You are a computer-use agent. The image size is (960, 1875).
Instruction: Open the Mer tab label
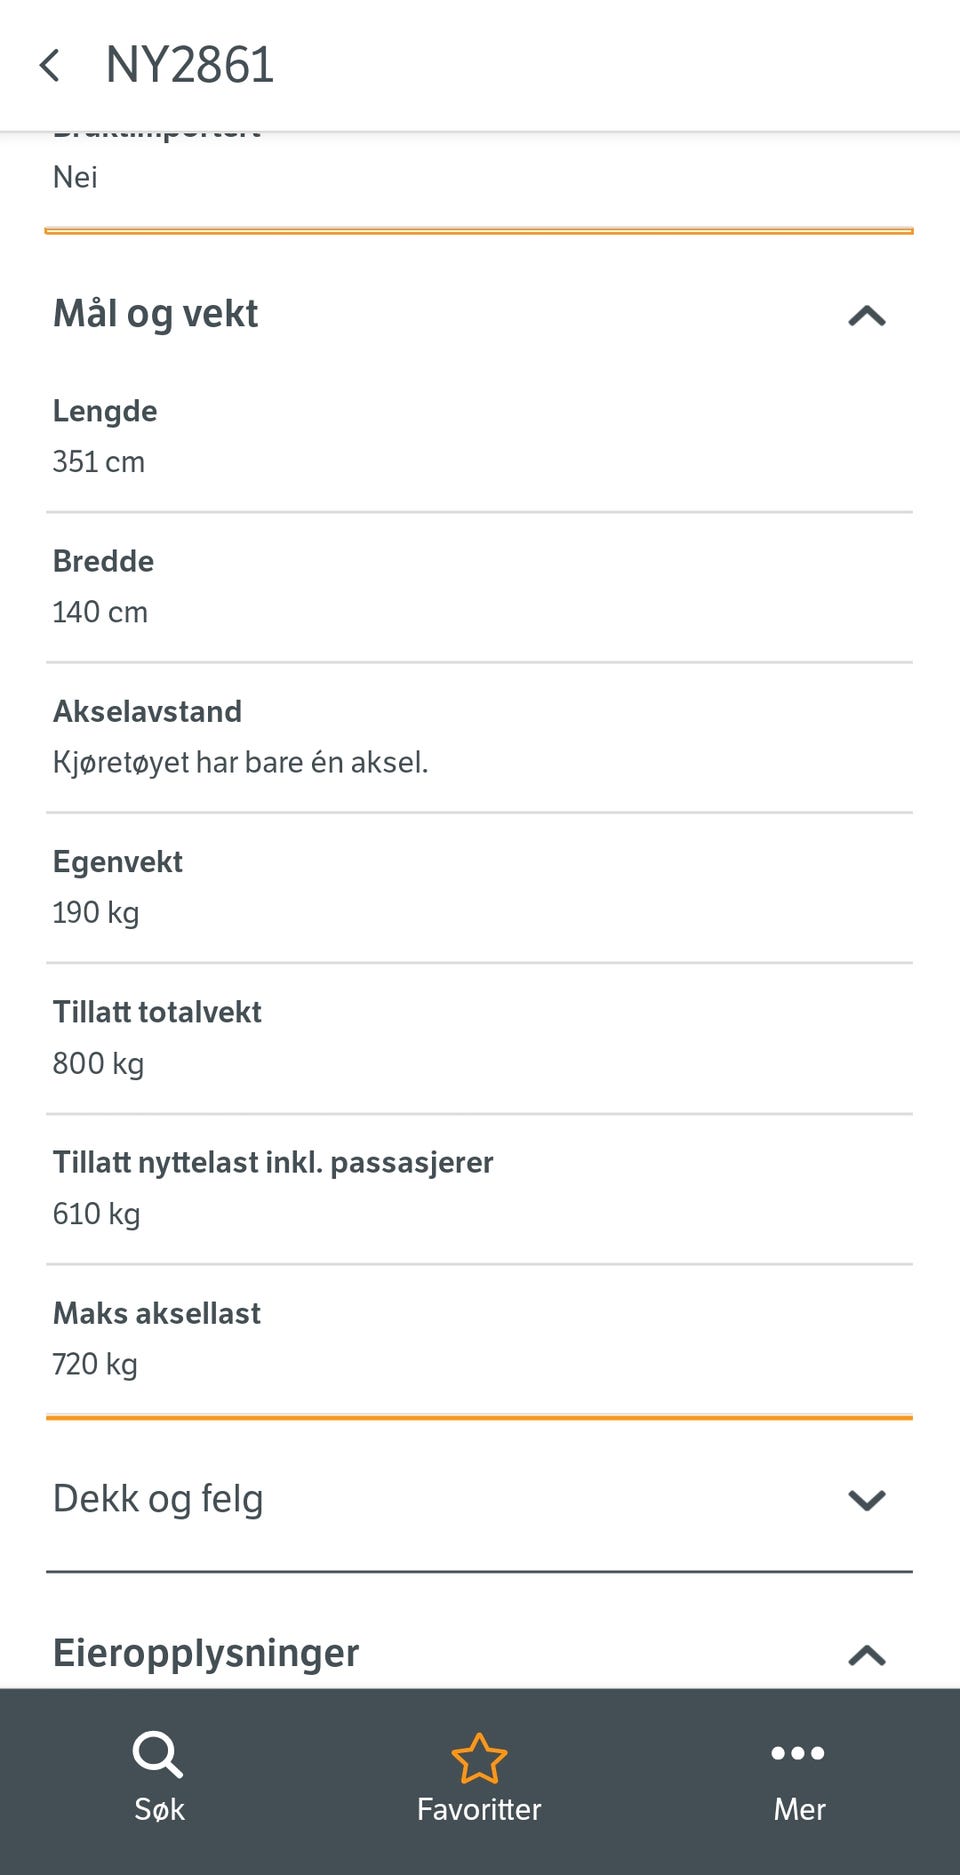click(799, 1809)
